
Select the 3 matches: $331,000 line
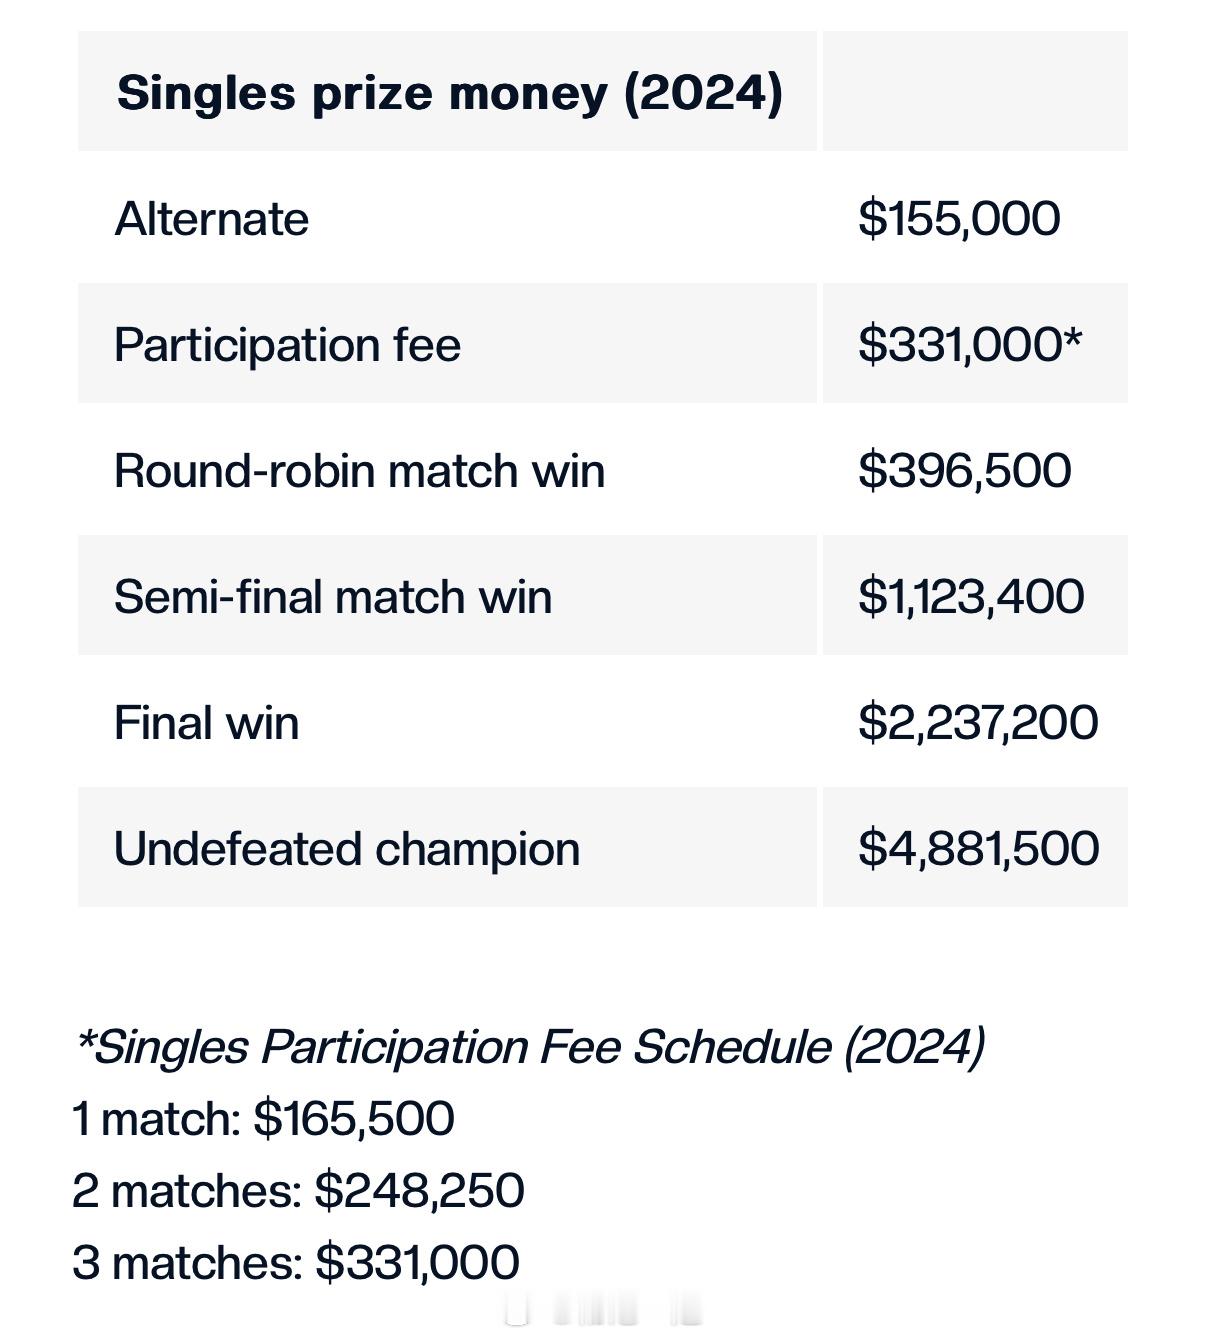point(296,1262)
